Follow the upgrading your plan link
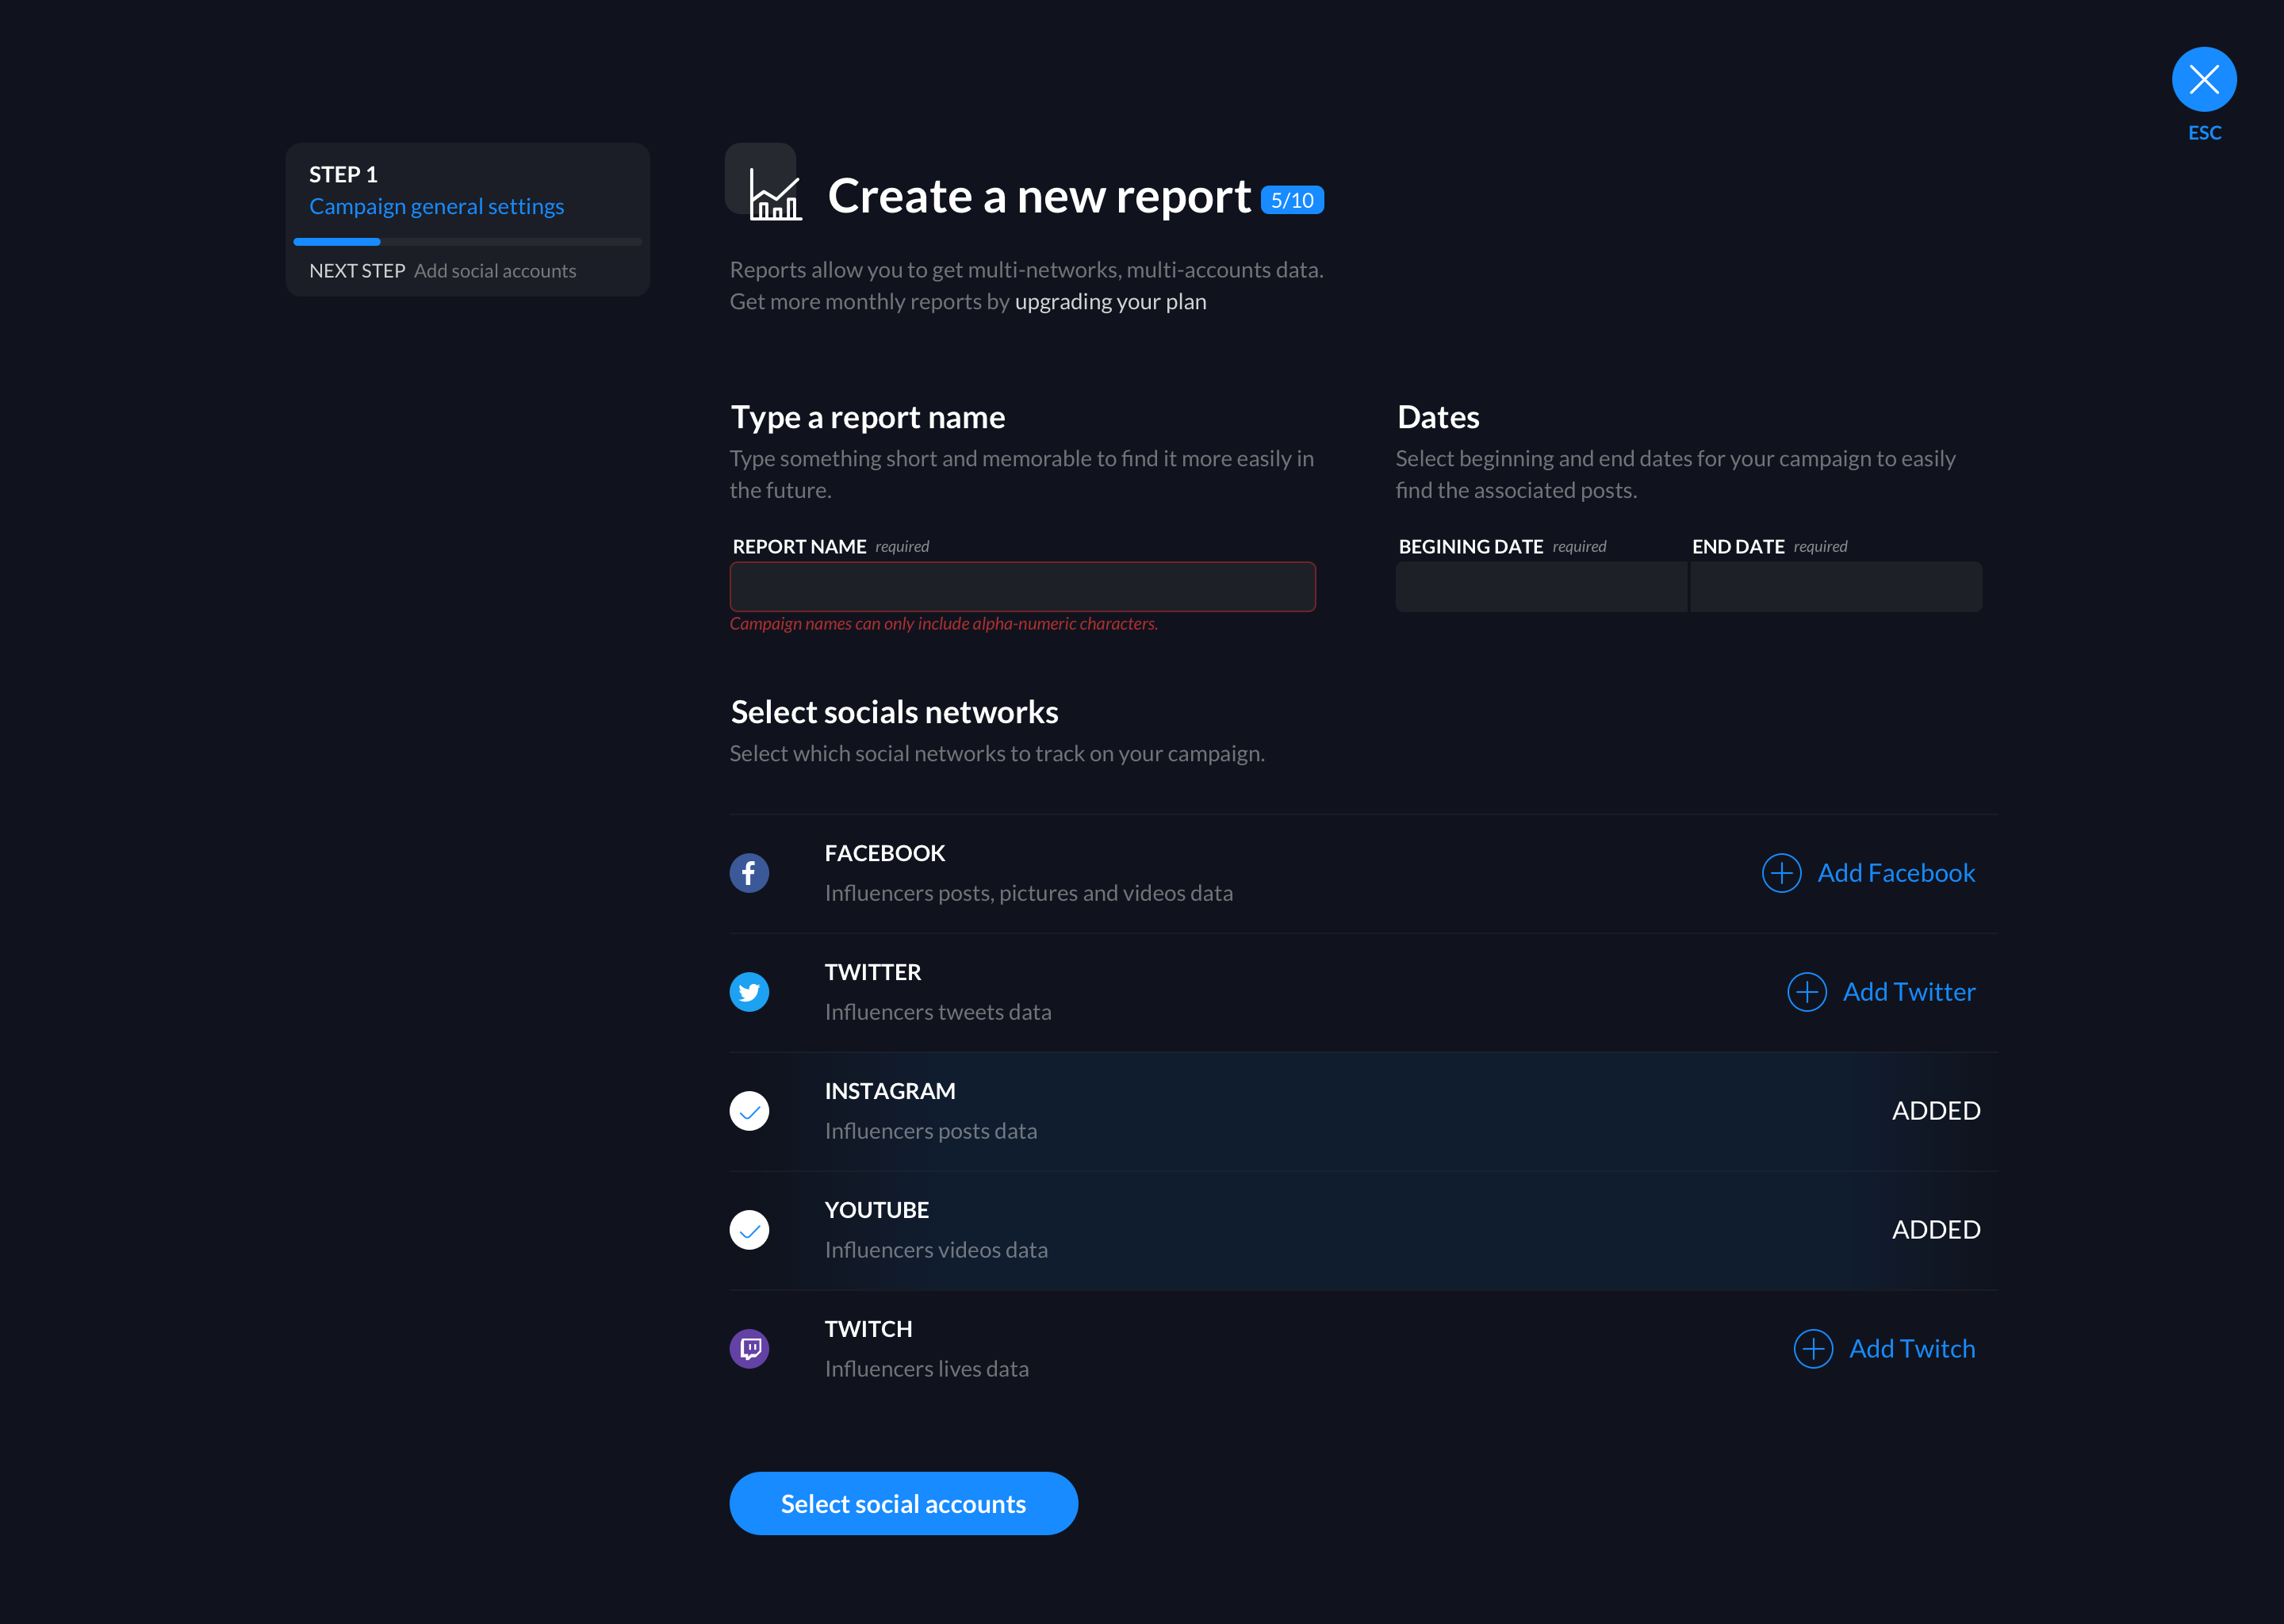This screenshot has height=1624, width=2284. pyautogui.click(x=1110, y=302)
